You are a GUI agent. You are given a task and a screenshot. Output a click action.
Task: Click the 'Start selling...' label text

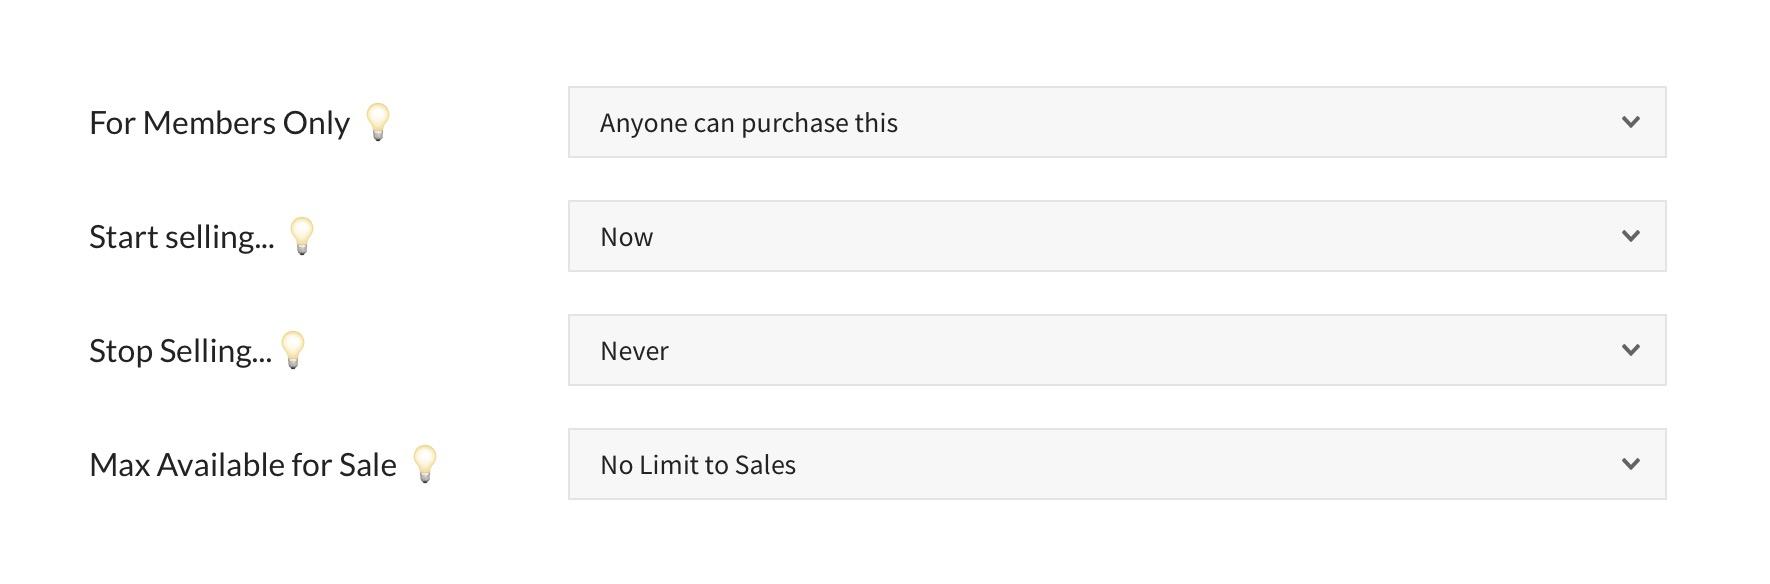tap(181, 237)
